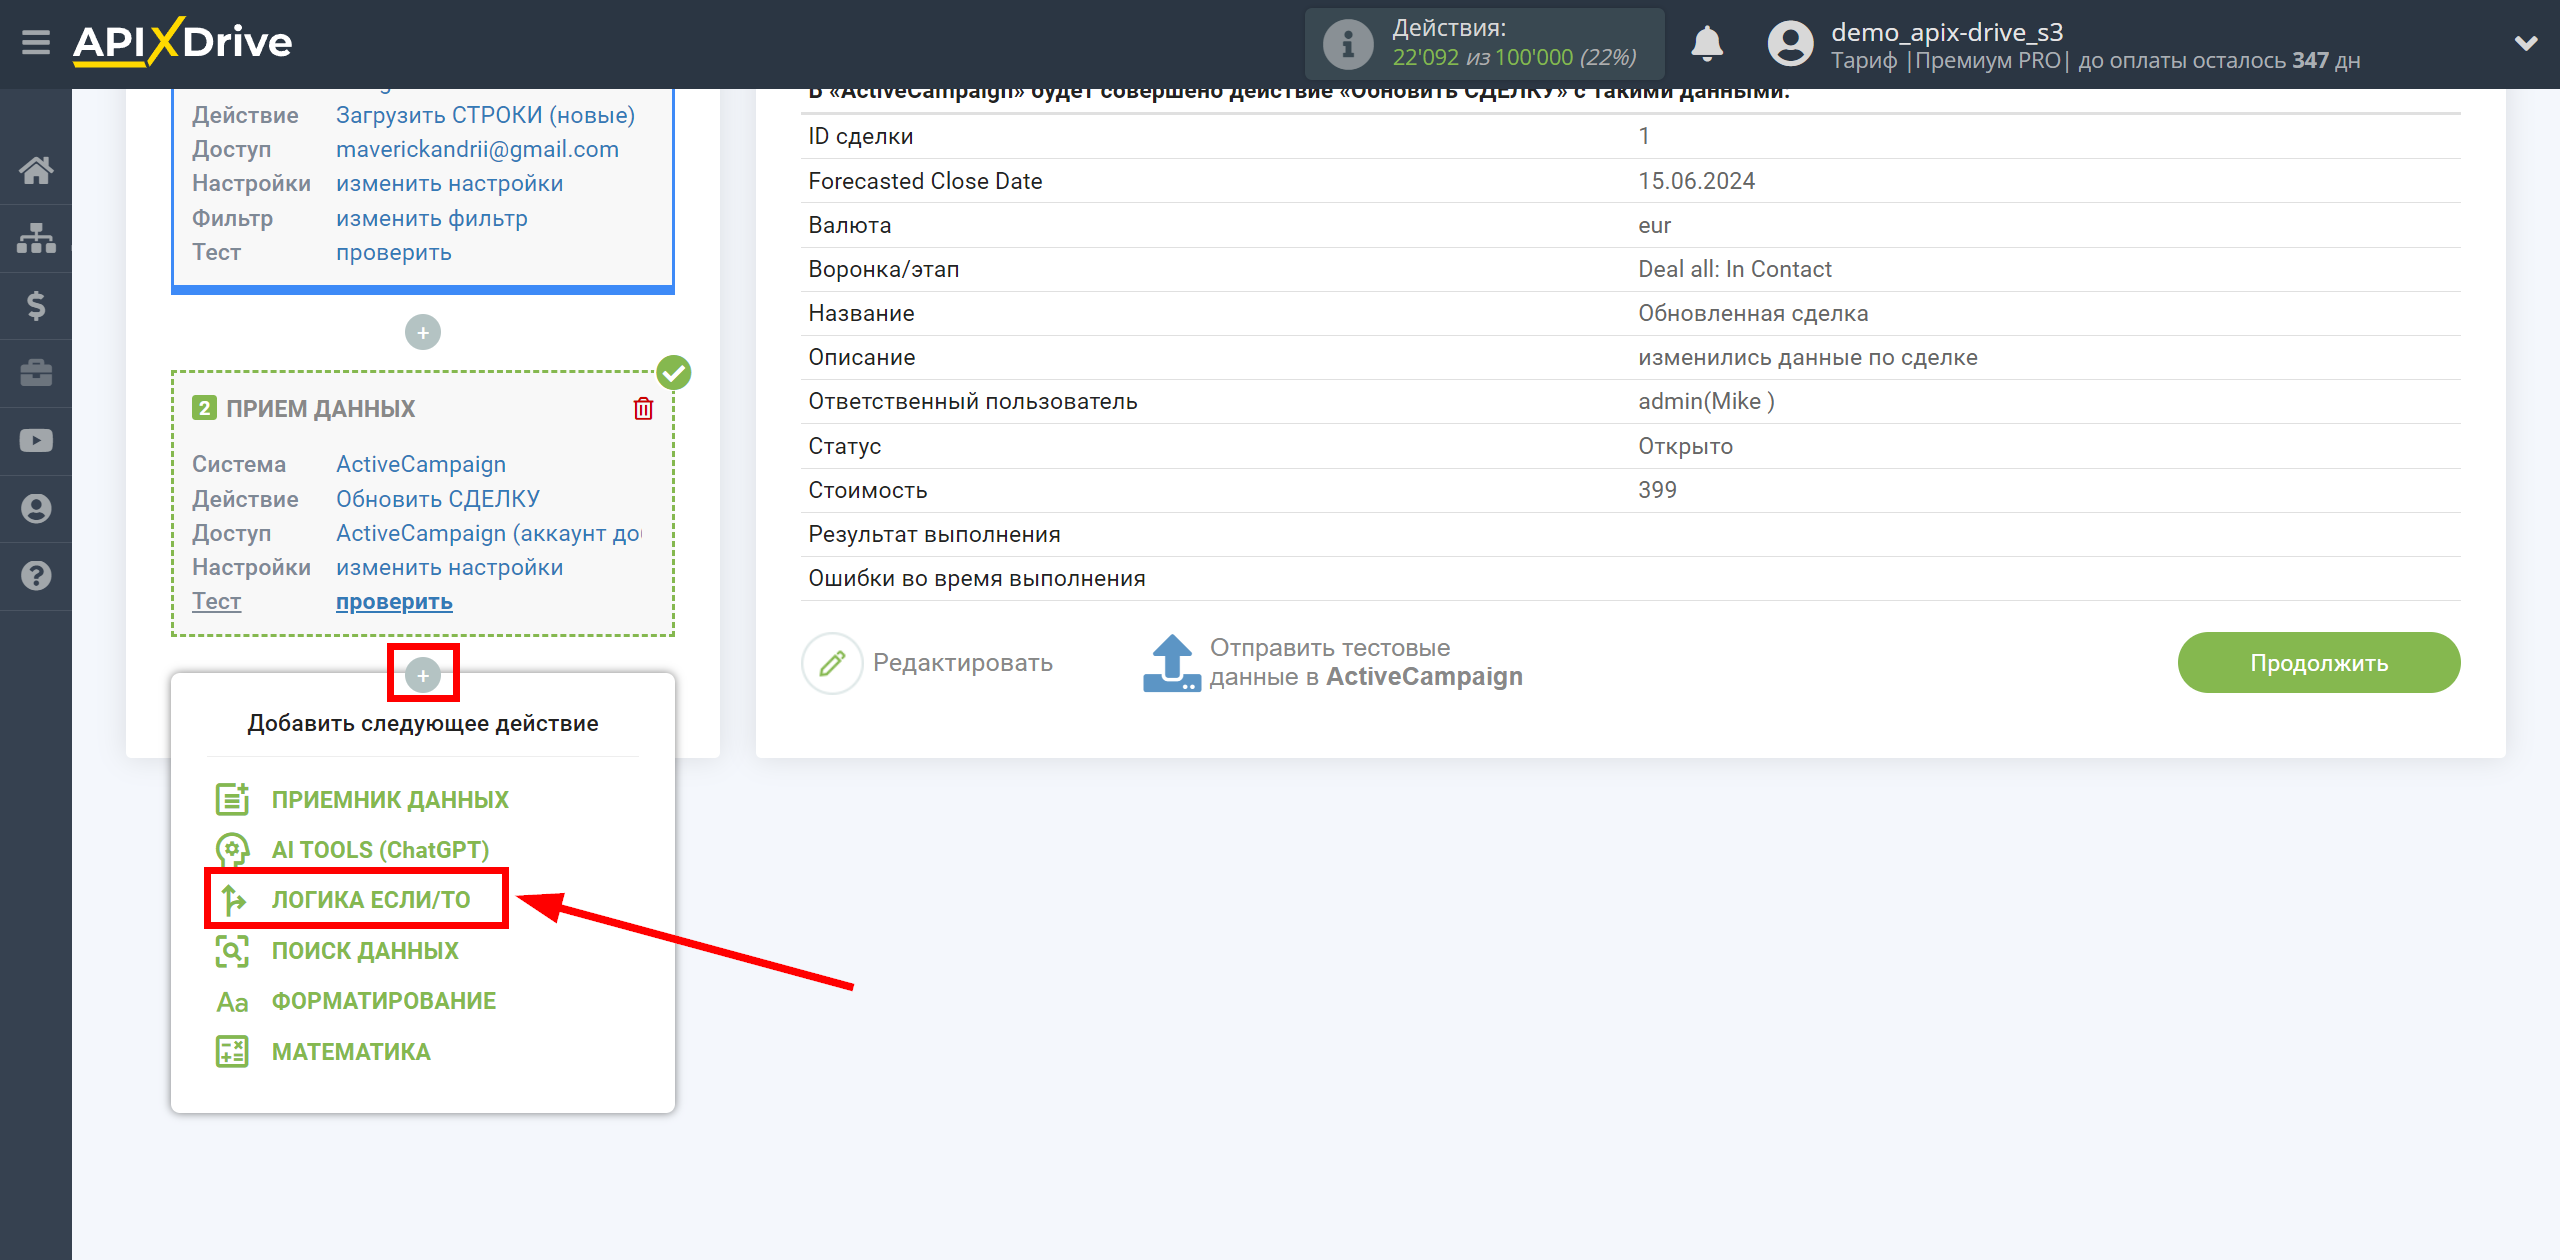This screenshot has height=1260, width=2560.
Task: Open the video tutorials YouTube icon
Action: click(x=36, y=440)
